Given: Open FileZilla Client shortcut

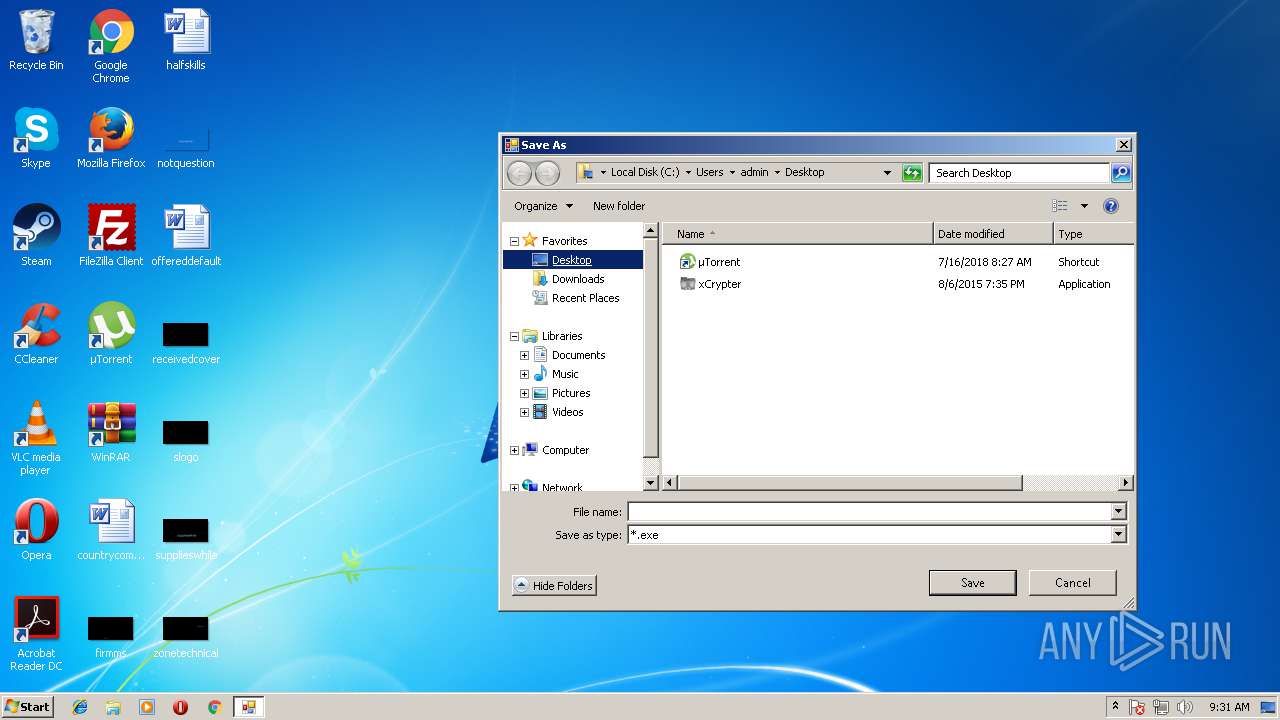Looking at the screenshot, I should click(111, 237).
